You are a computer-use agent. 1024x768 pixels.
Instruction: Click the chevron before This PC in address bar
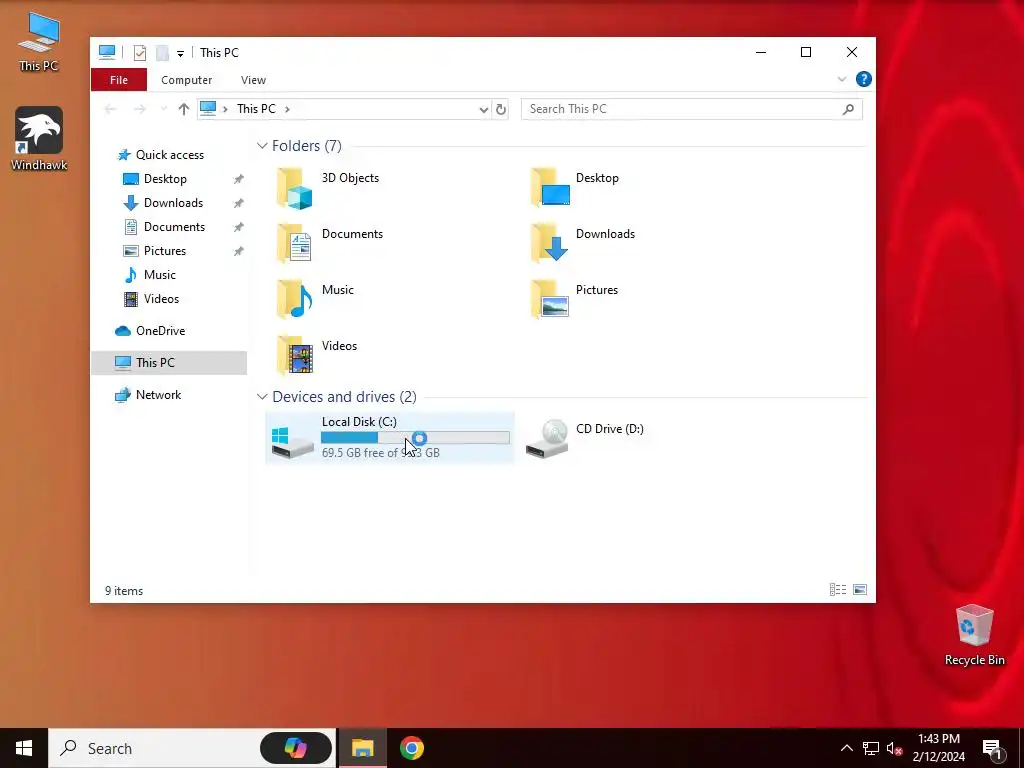point(225,109)
